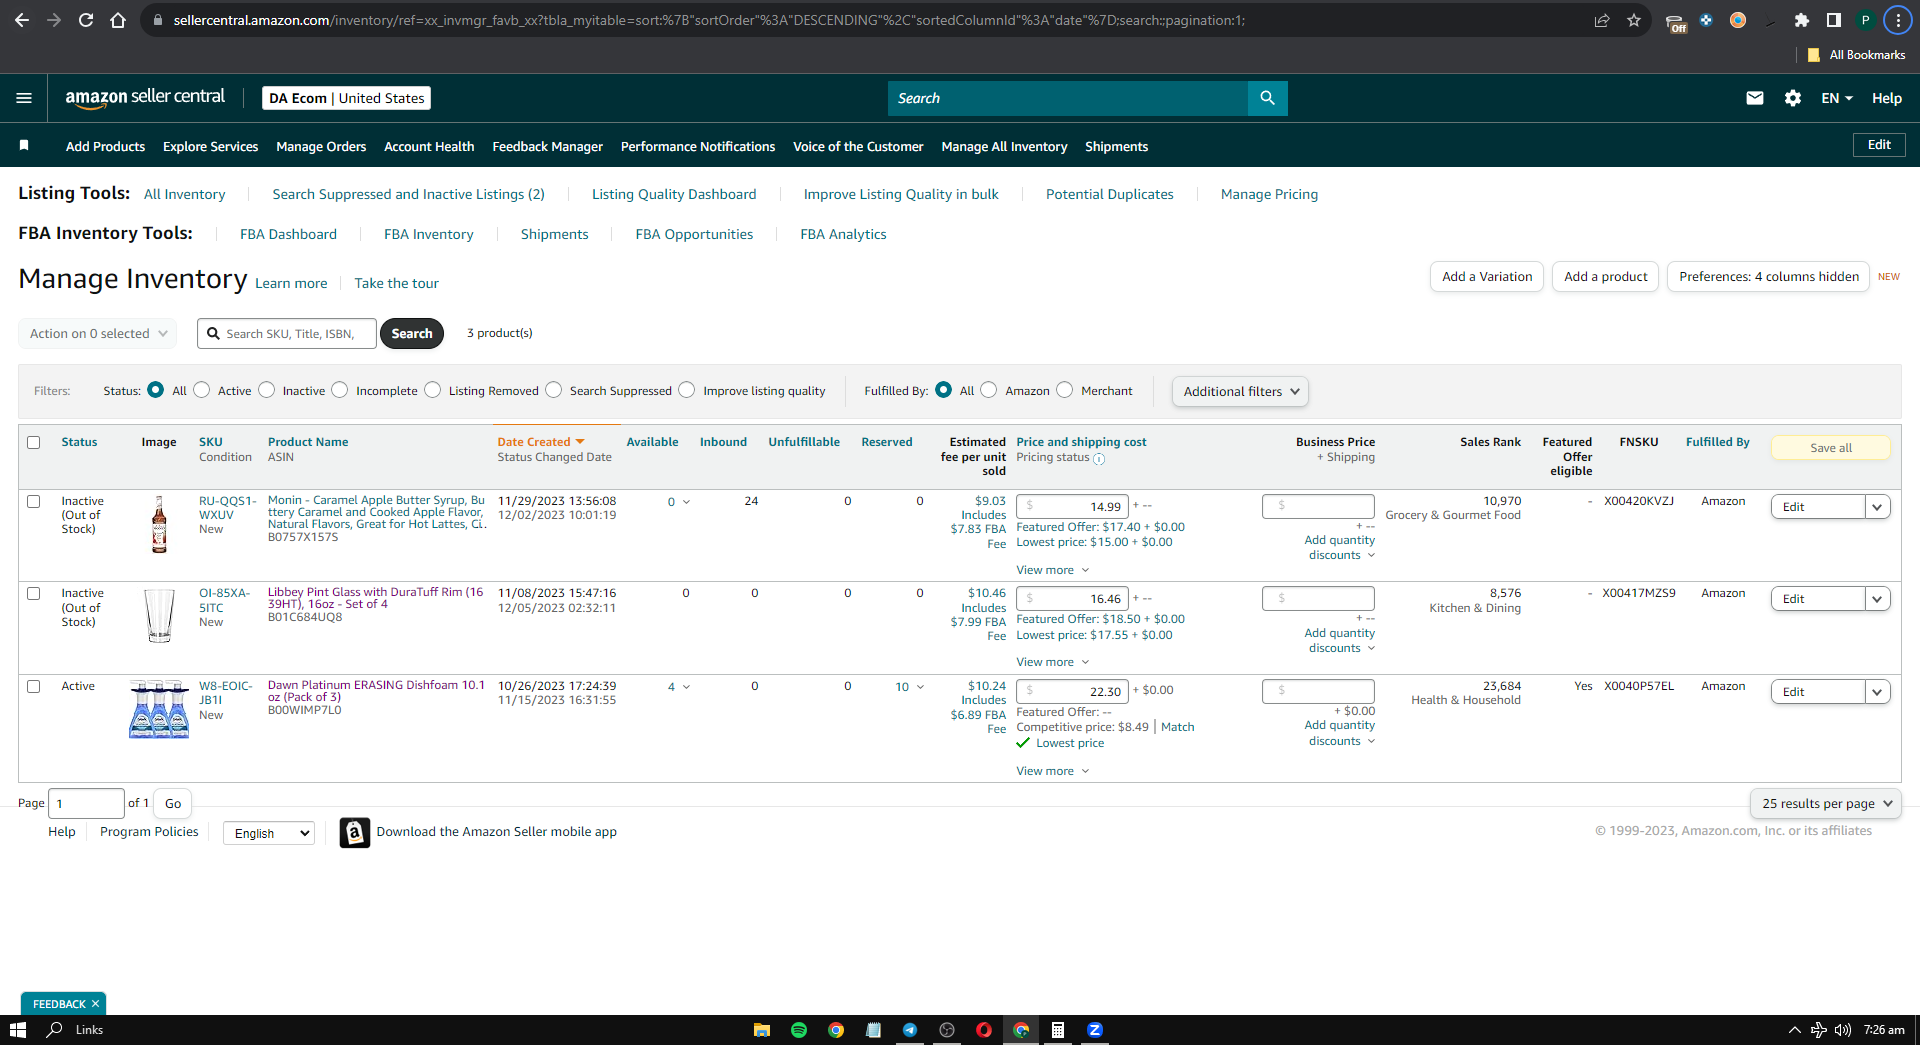Click the Search SKU, Title, ISBN field
The image size is (1920, 1045).
click(287, 334)
